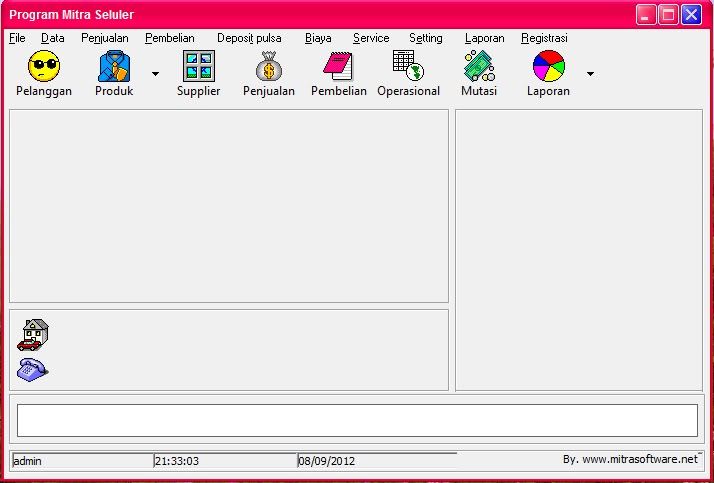Open the Pelanggan customer icon
This screenshot has width=714, height=483.
[x=44, y=66]
